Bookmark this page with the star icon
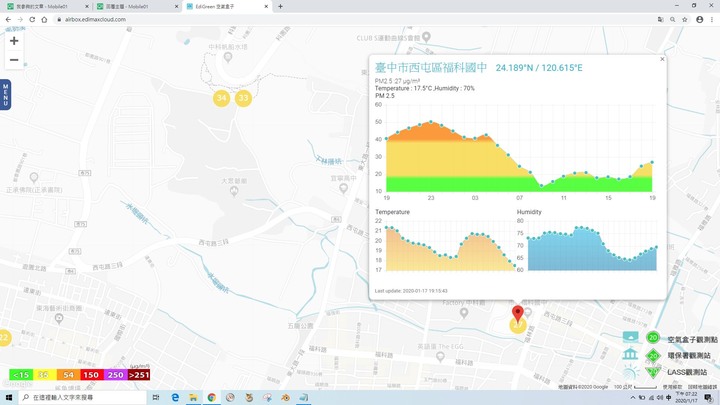The width and height of the screenshot is (720, 405). click(x=685, y=19)
